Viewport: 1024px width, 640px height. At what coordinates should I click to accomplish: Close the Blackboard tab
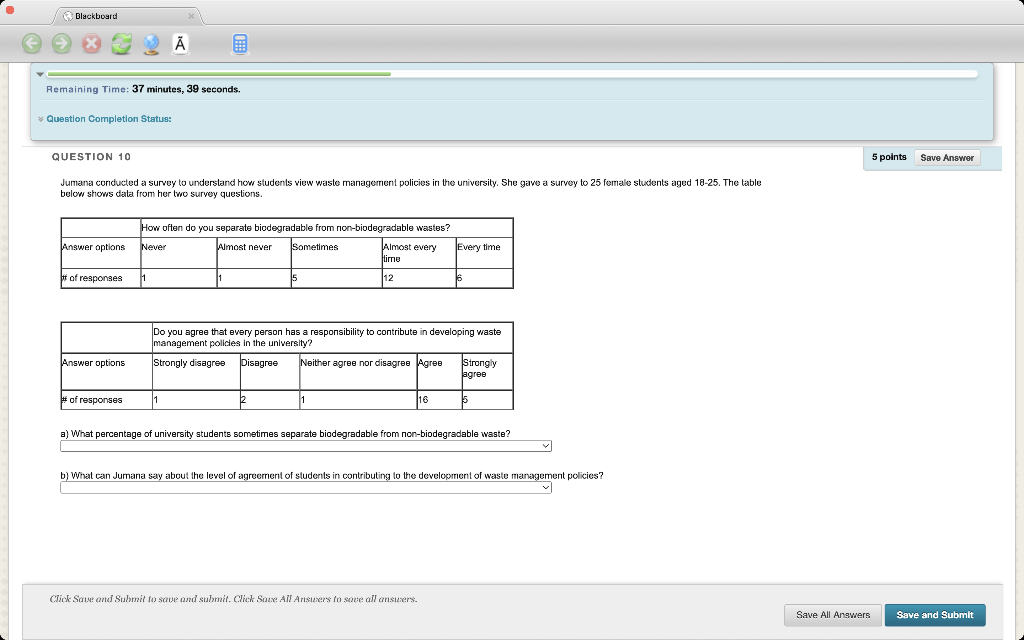point(191,16)
